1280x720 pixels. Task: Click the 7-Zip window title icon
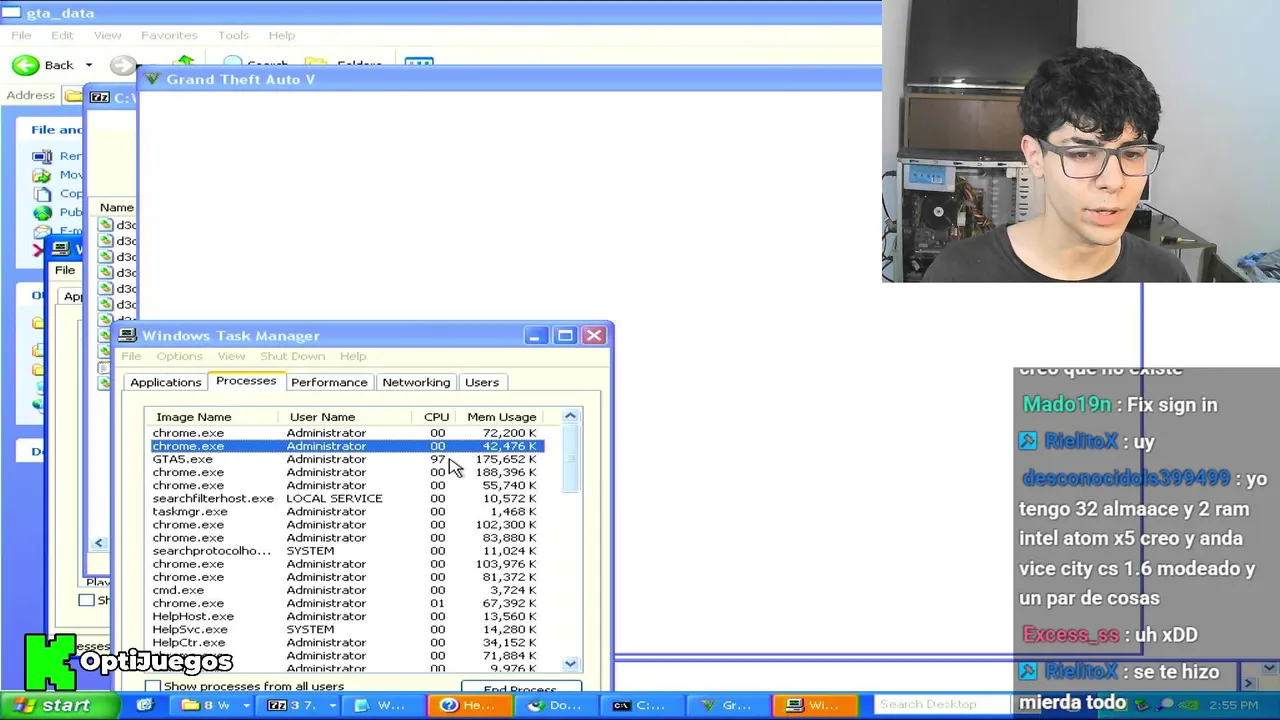pos(99,97)
